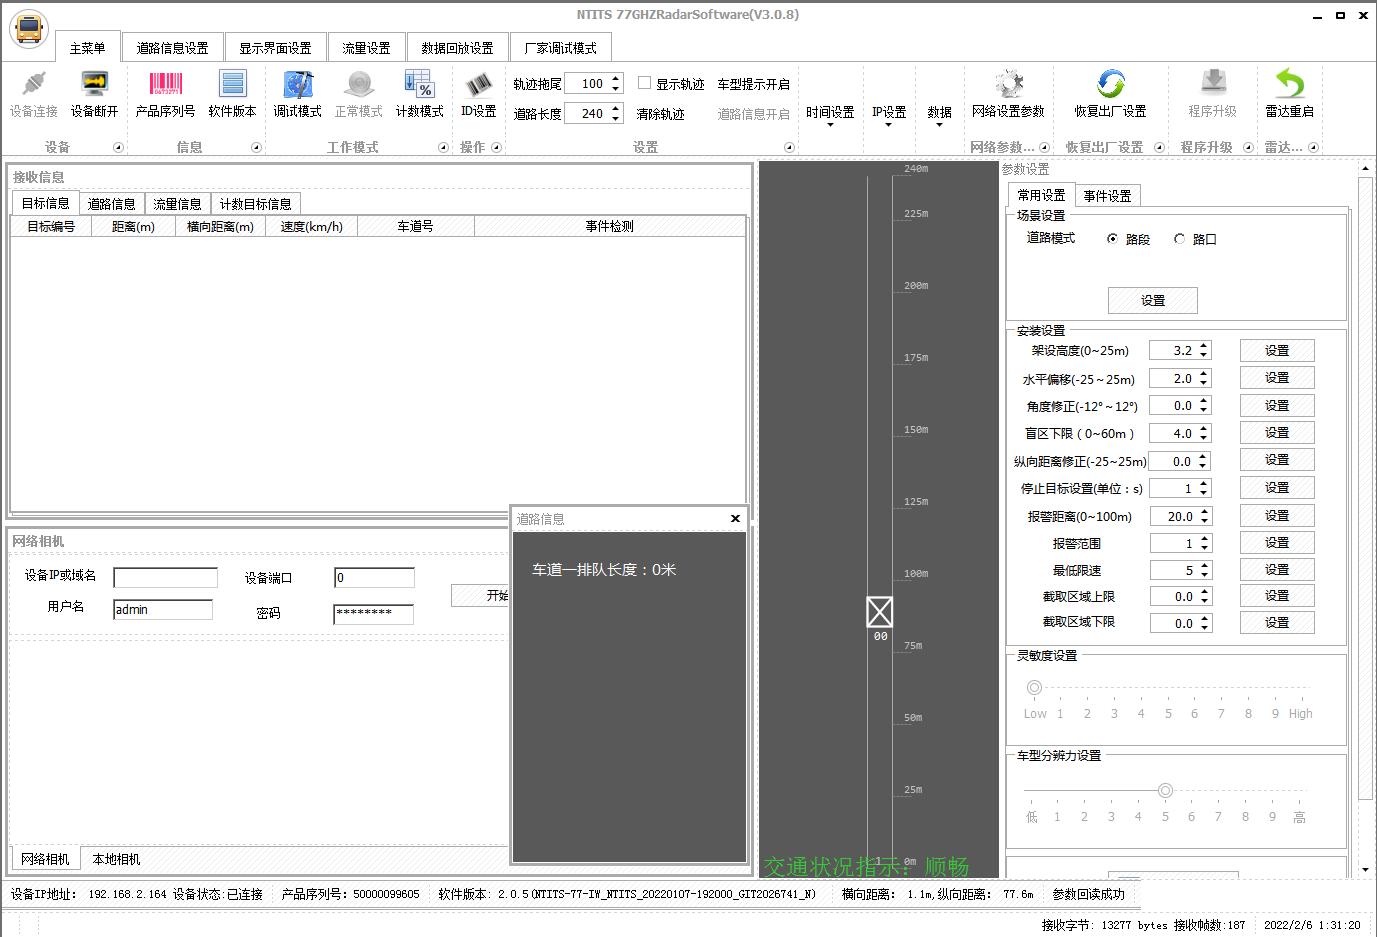Click the 车型分辨力设置 slider handle
This screenshot has width=1377, height=937.
1165,790
